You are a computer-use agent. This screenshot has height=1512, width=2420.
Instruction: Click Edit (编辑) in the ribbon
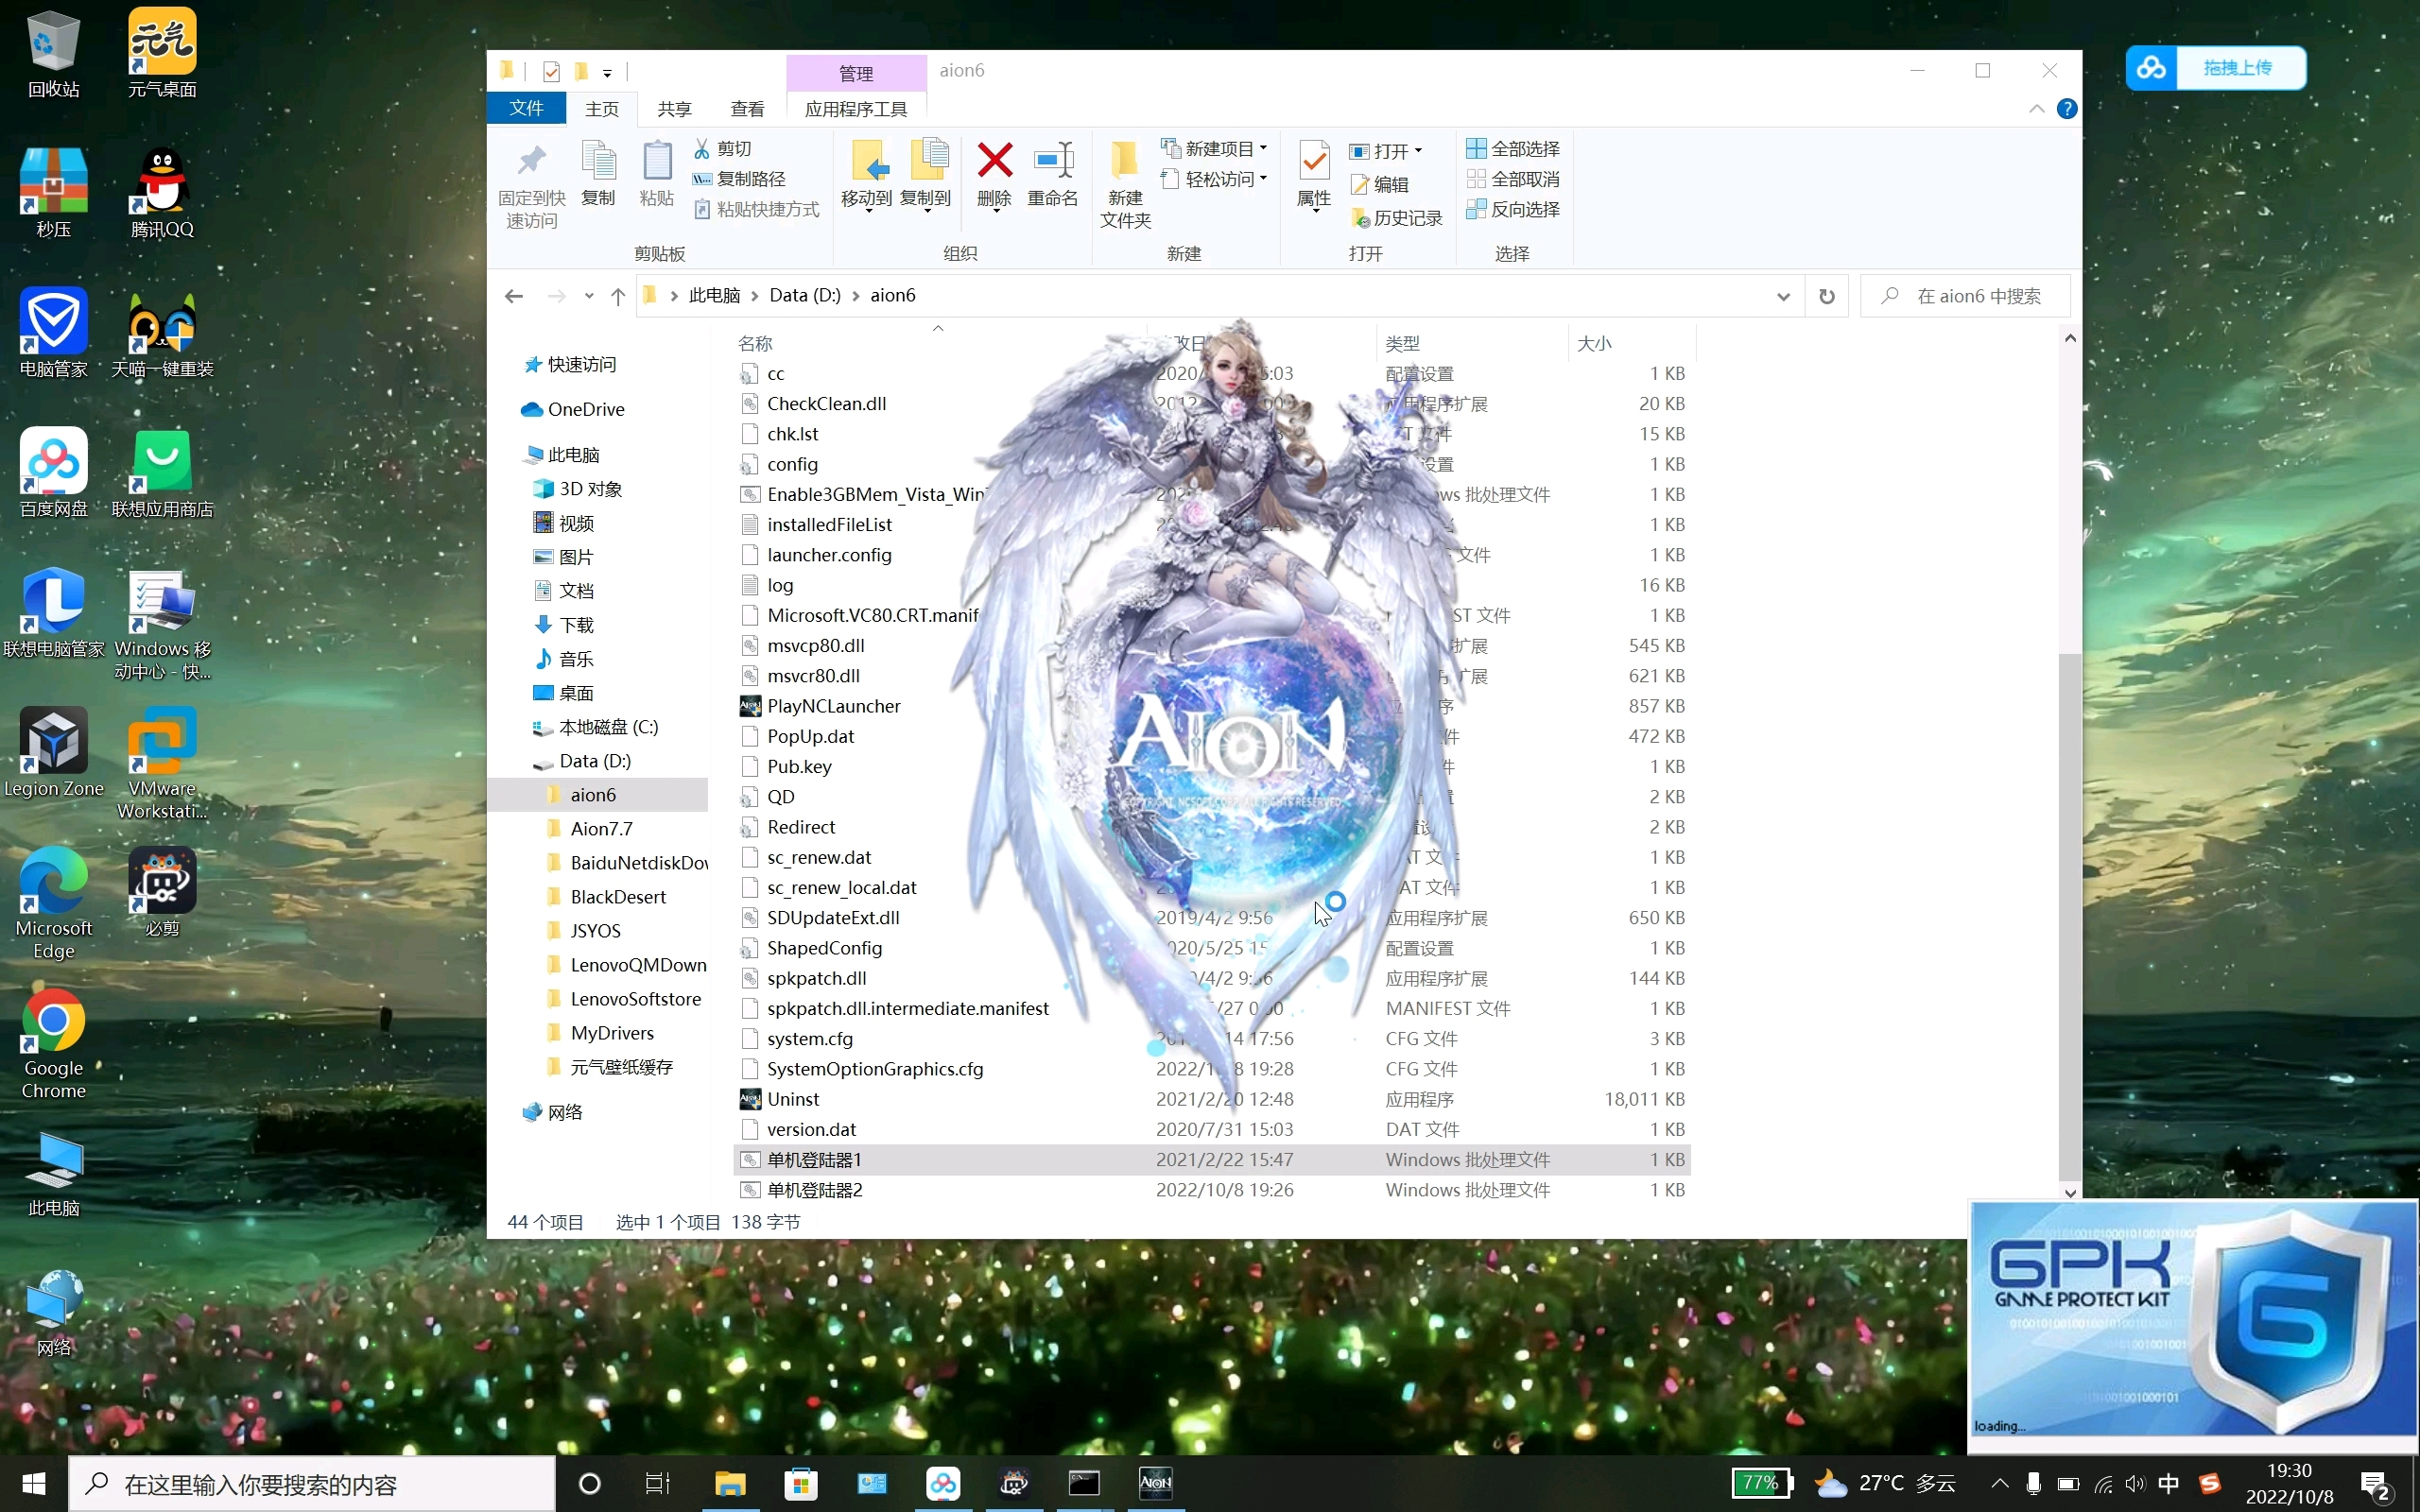(1379, 184)
